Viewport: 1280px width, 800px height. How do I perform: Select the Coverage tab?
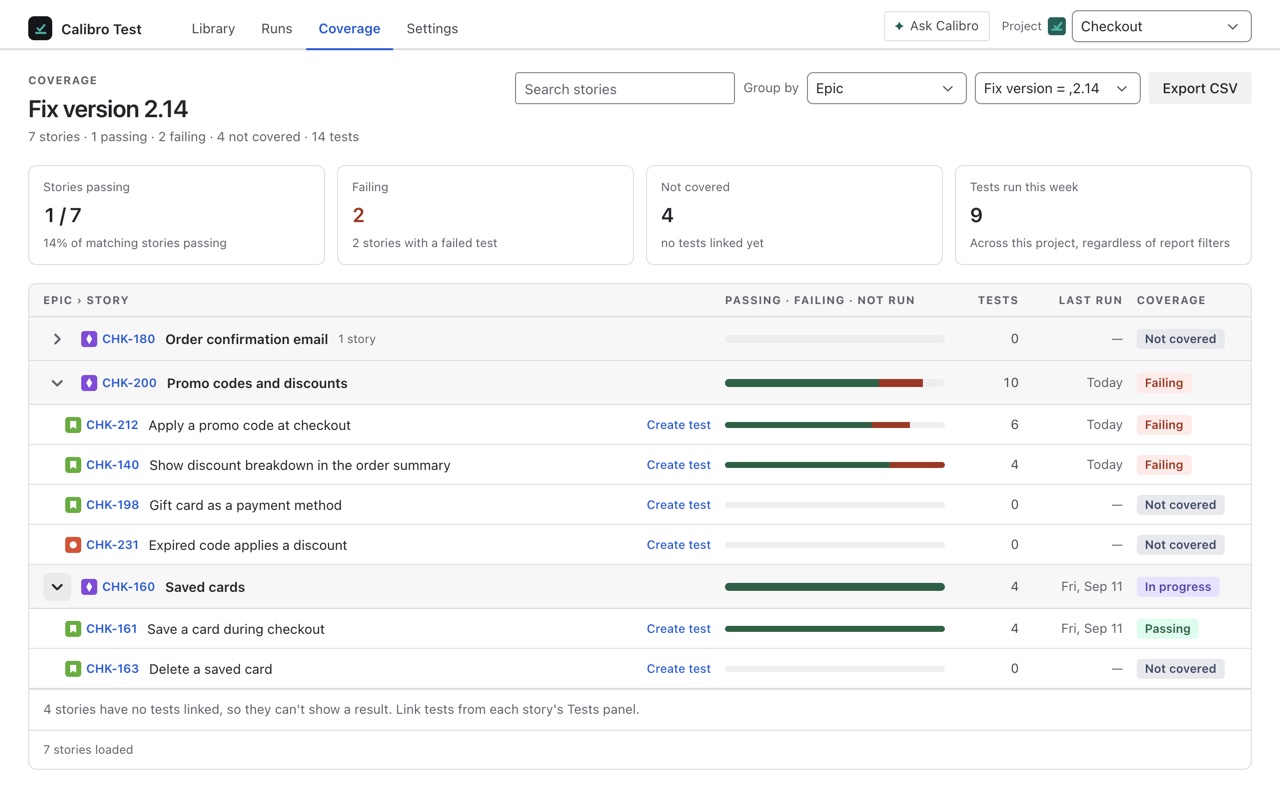point(349,28)
